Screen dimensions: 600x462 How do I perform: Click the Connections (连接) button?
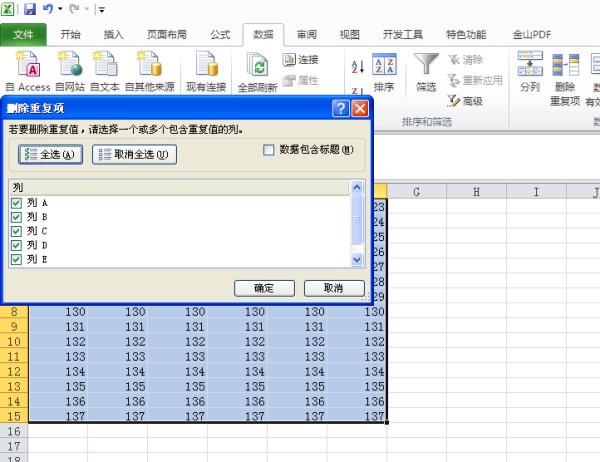[300, 59]
